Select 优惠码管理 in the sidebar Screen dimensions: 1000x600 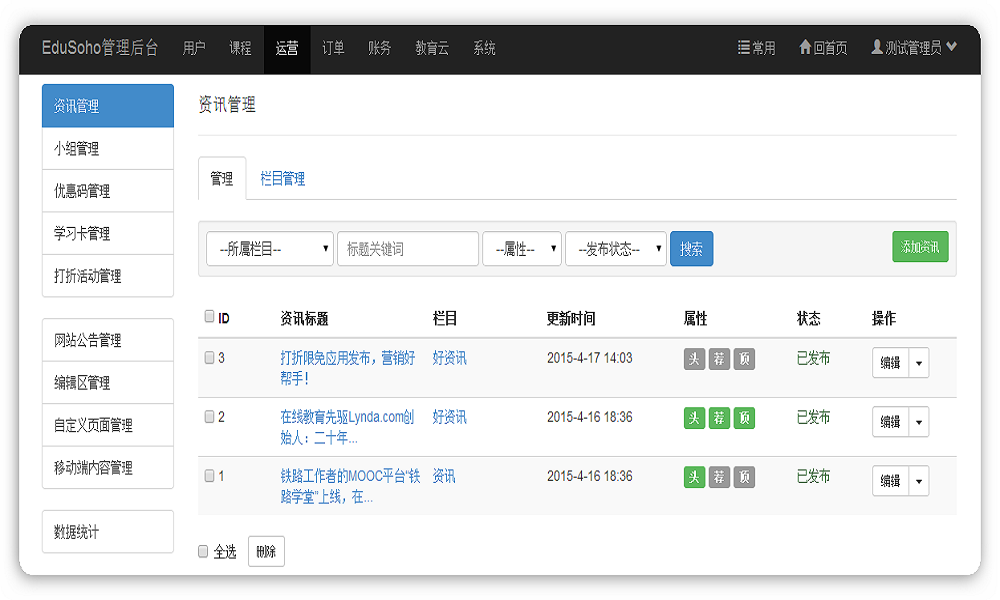click(x=107, y=191)
